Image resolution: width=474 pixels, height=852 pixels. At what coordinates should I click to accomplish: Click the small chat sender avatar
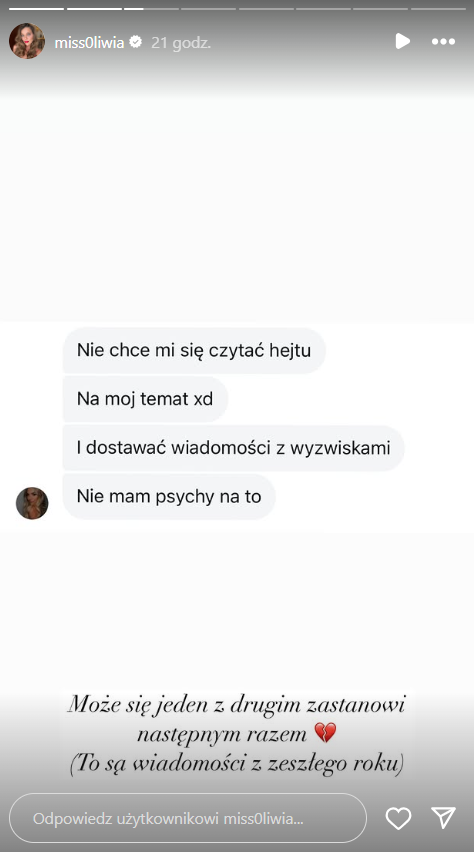32,503
